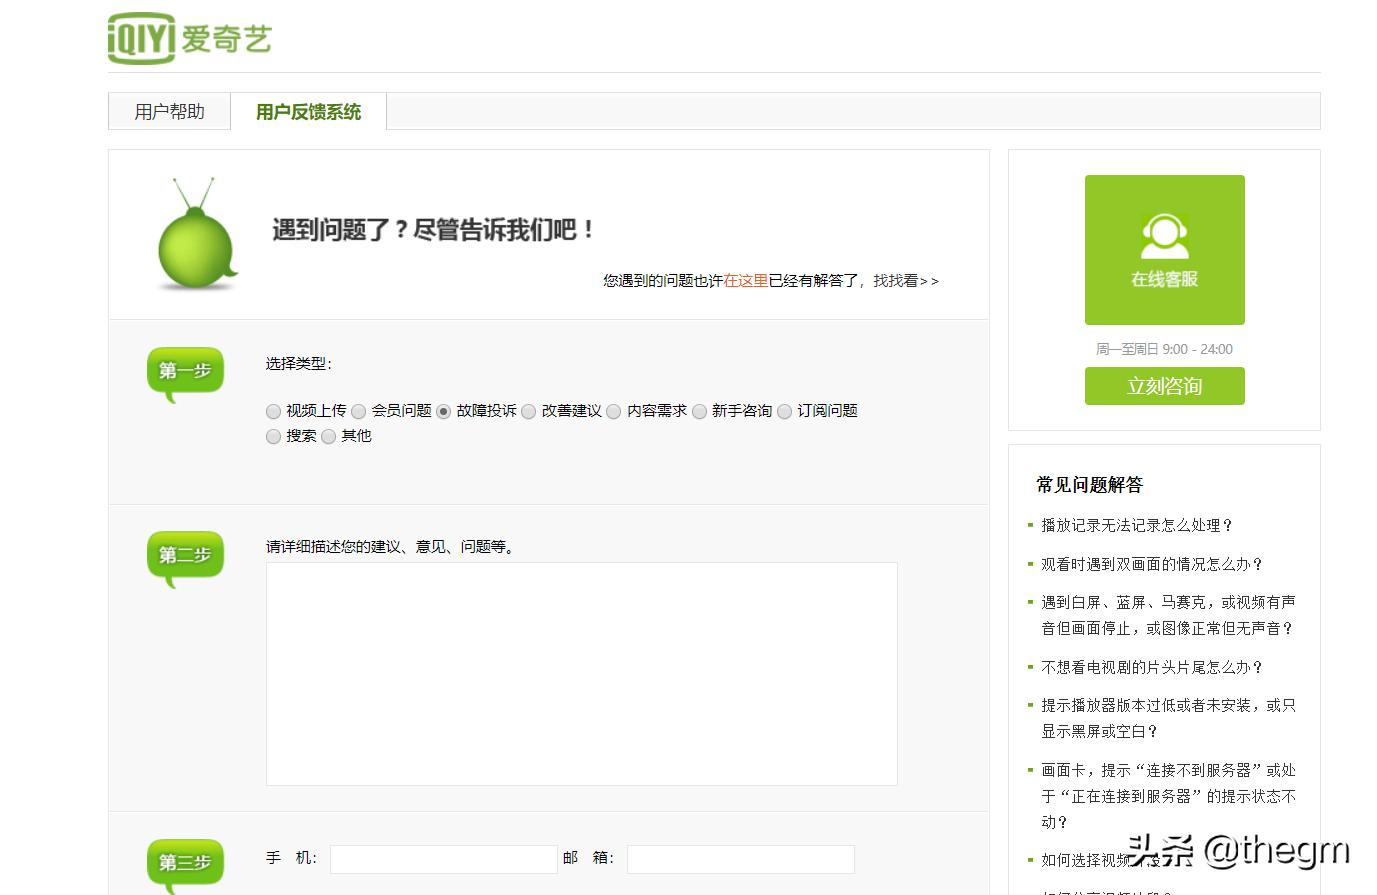This screenshot has height=895, width=1377.
Task: Click the iQIYI 爱奇艺 logo
Action: (x=188, y=38)
